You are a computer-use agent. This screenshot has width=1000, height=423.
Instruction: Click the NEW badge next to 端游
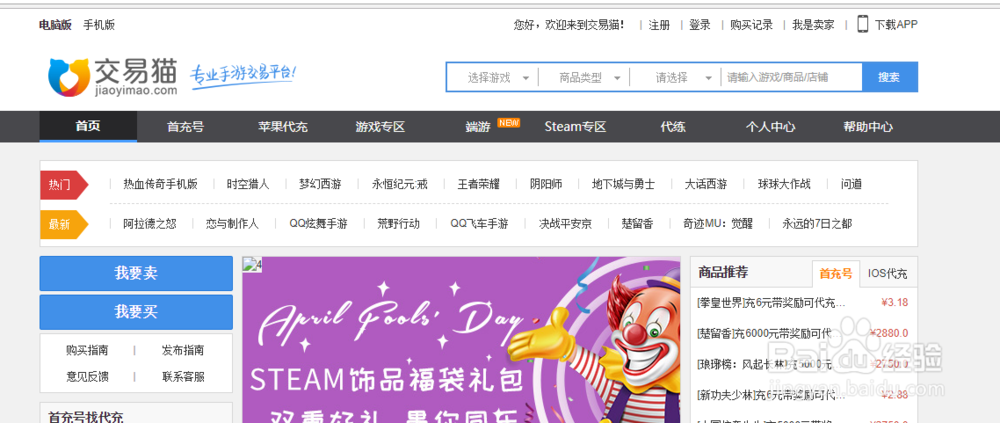click(508, 122)
